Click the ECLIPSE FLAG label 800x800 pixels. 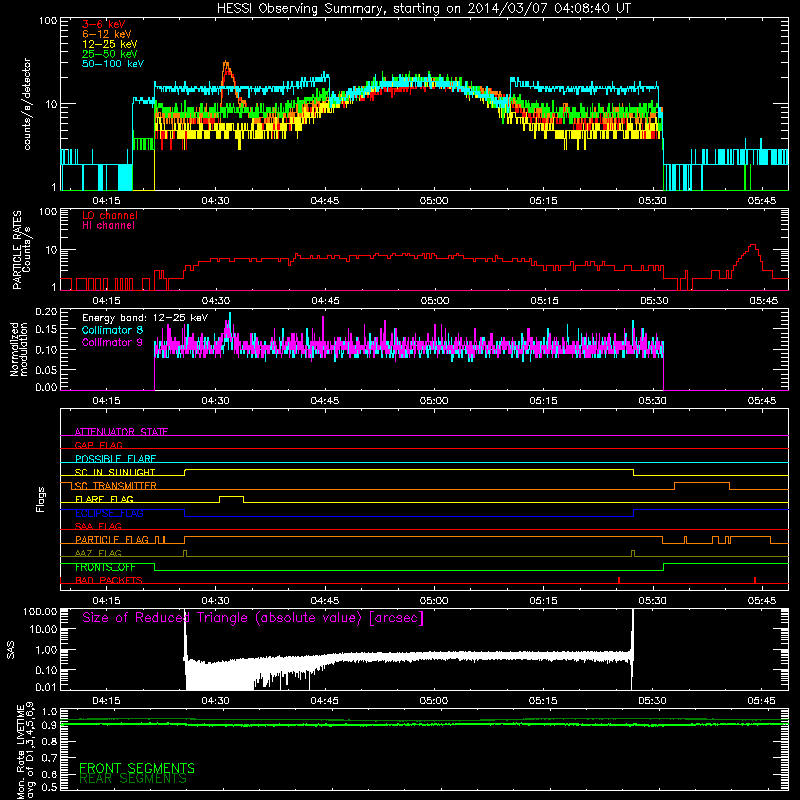(109, 513)
